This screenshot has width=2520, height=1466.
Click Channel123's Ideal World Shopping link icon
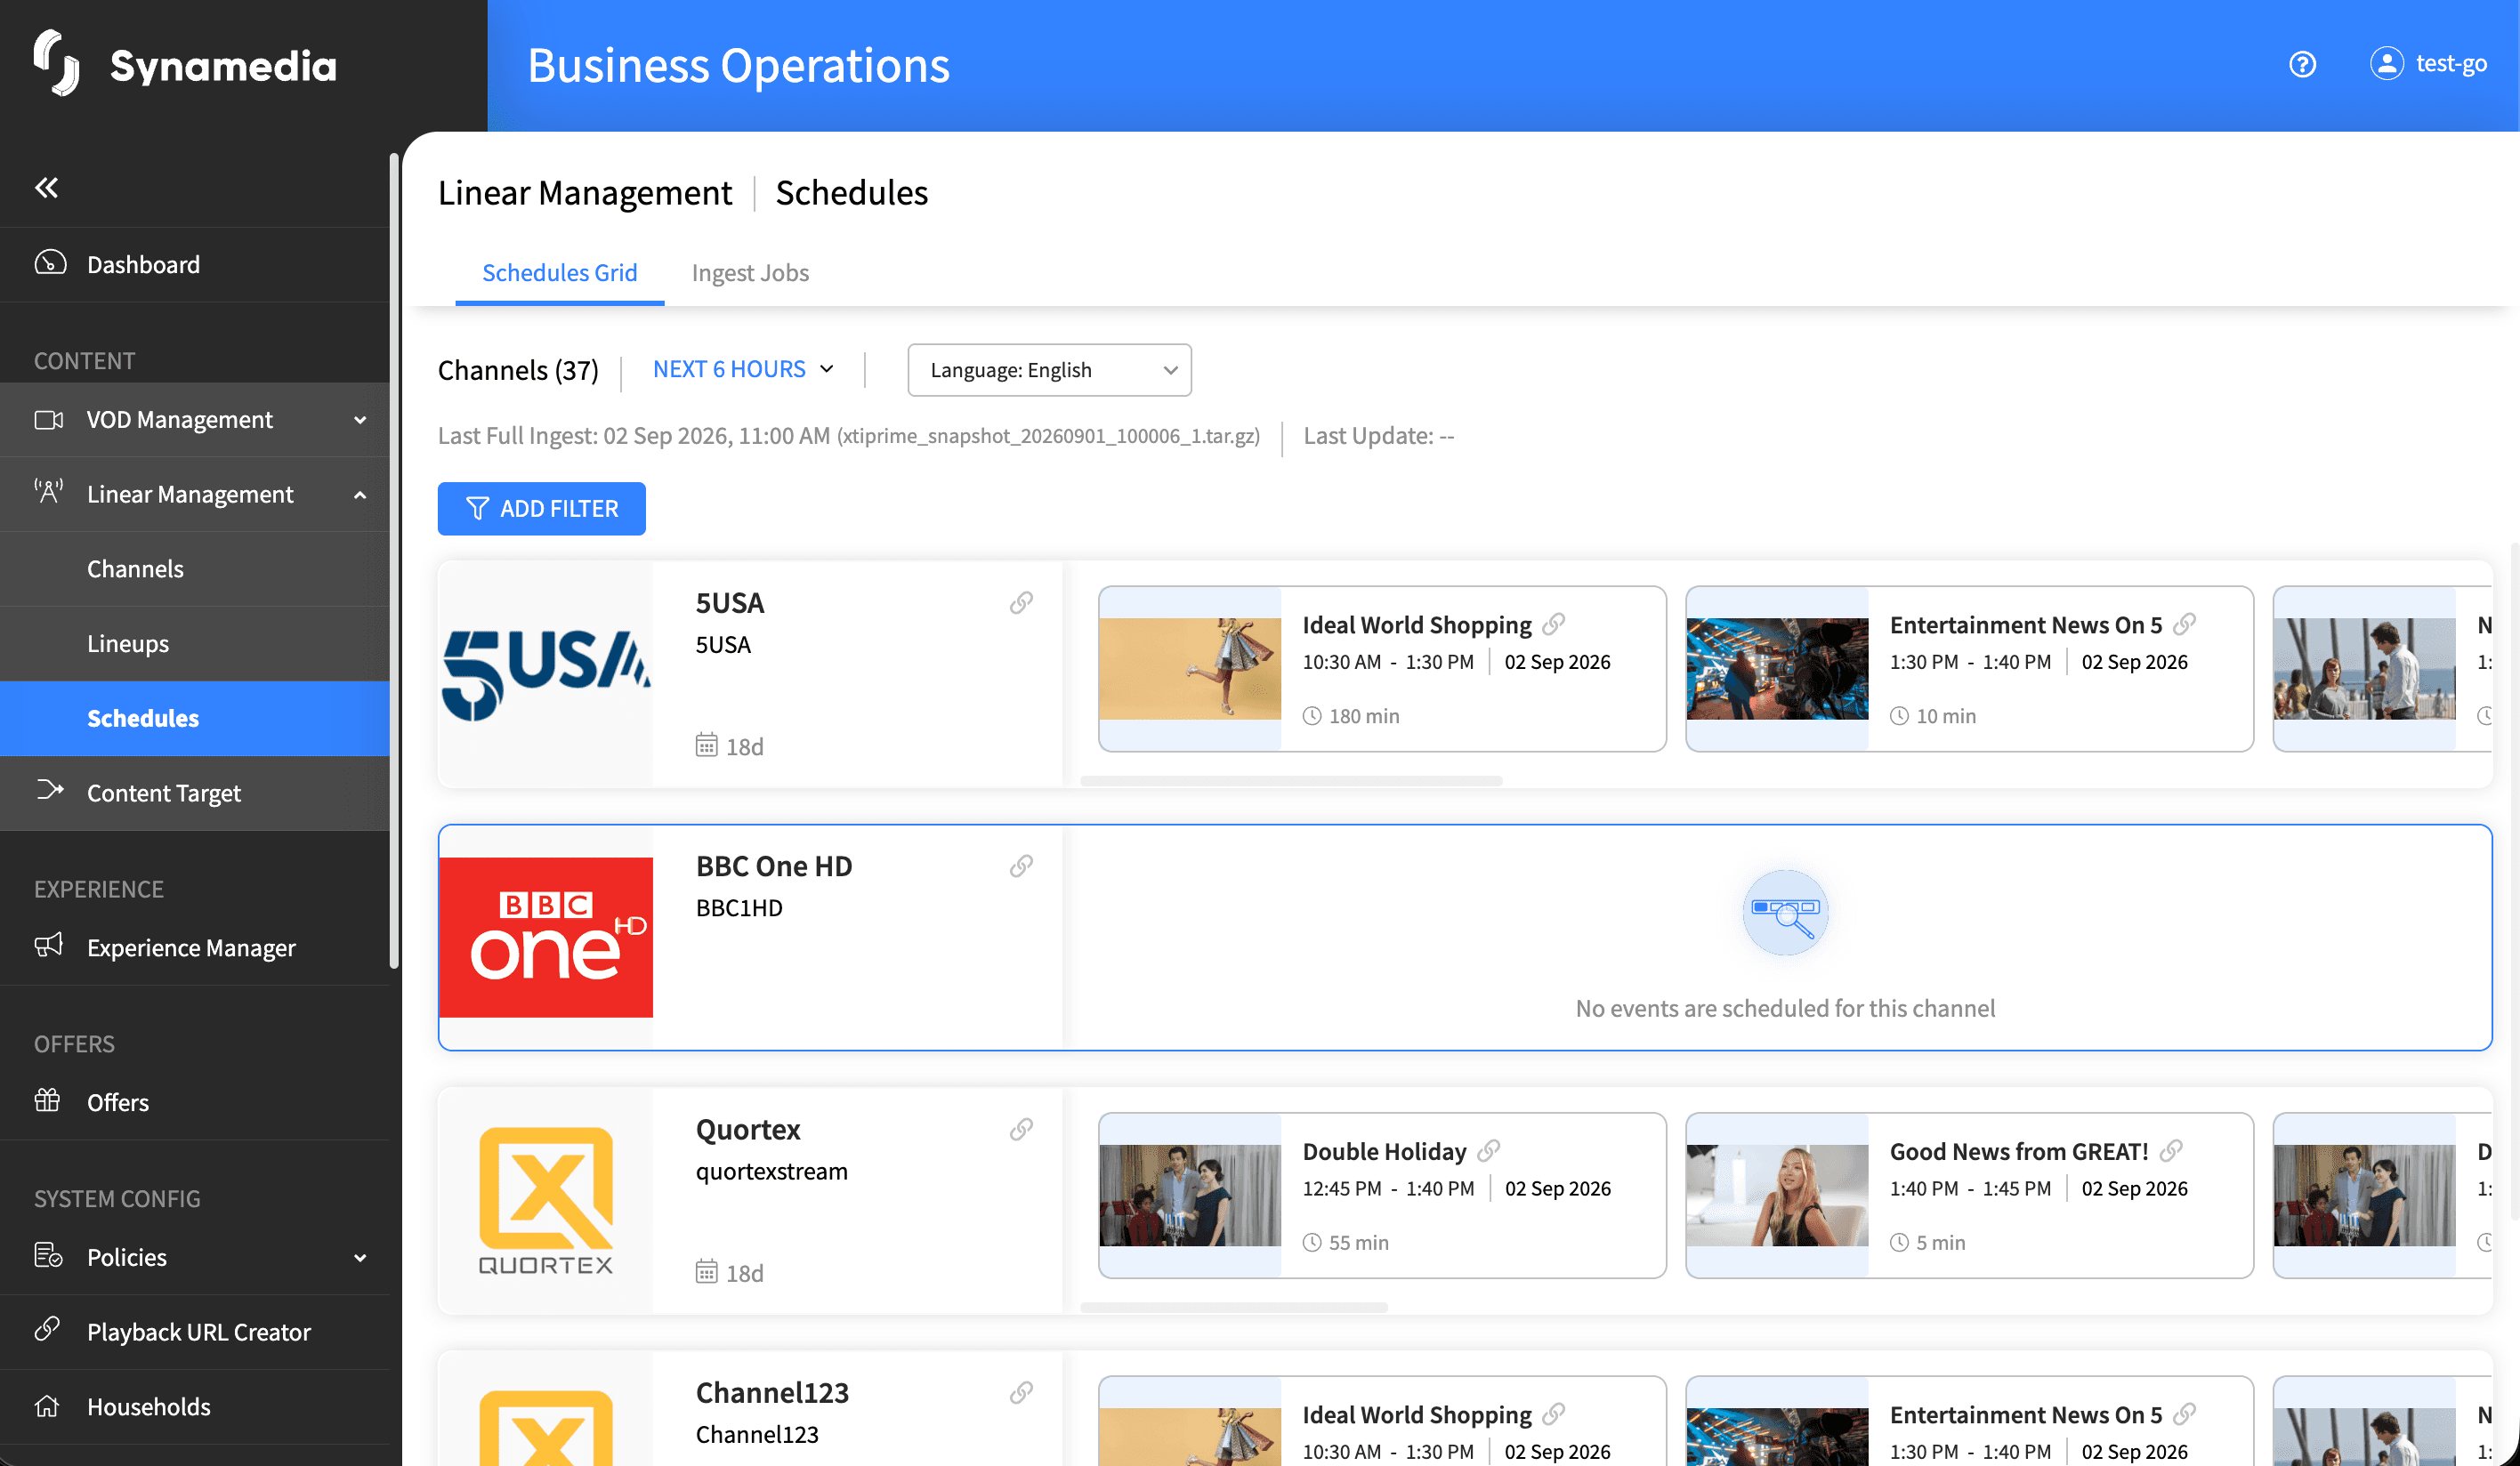click(x=1554, y=1414)
